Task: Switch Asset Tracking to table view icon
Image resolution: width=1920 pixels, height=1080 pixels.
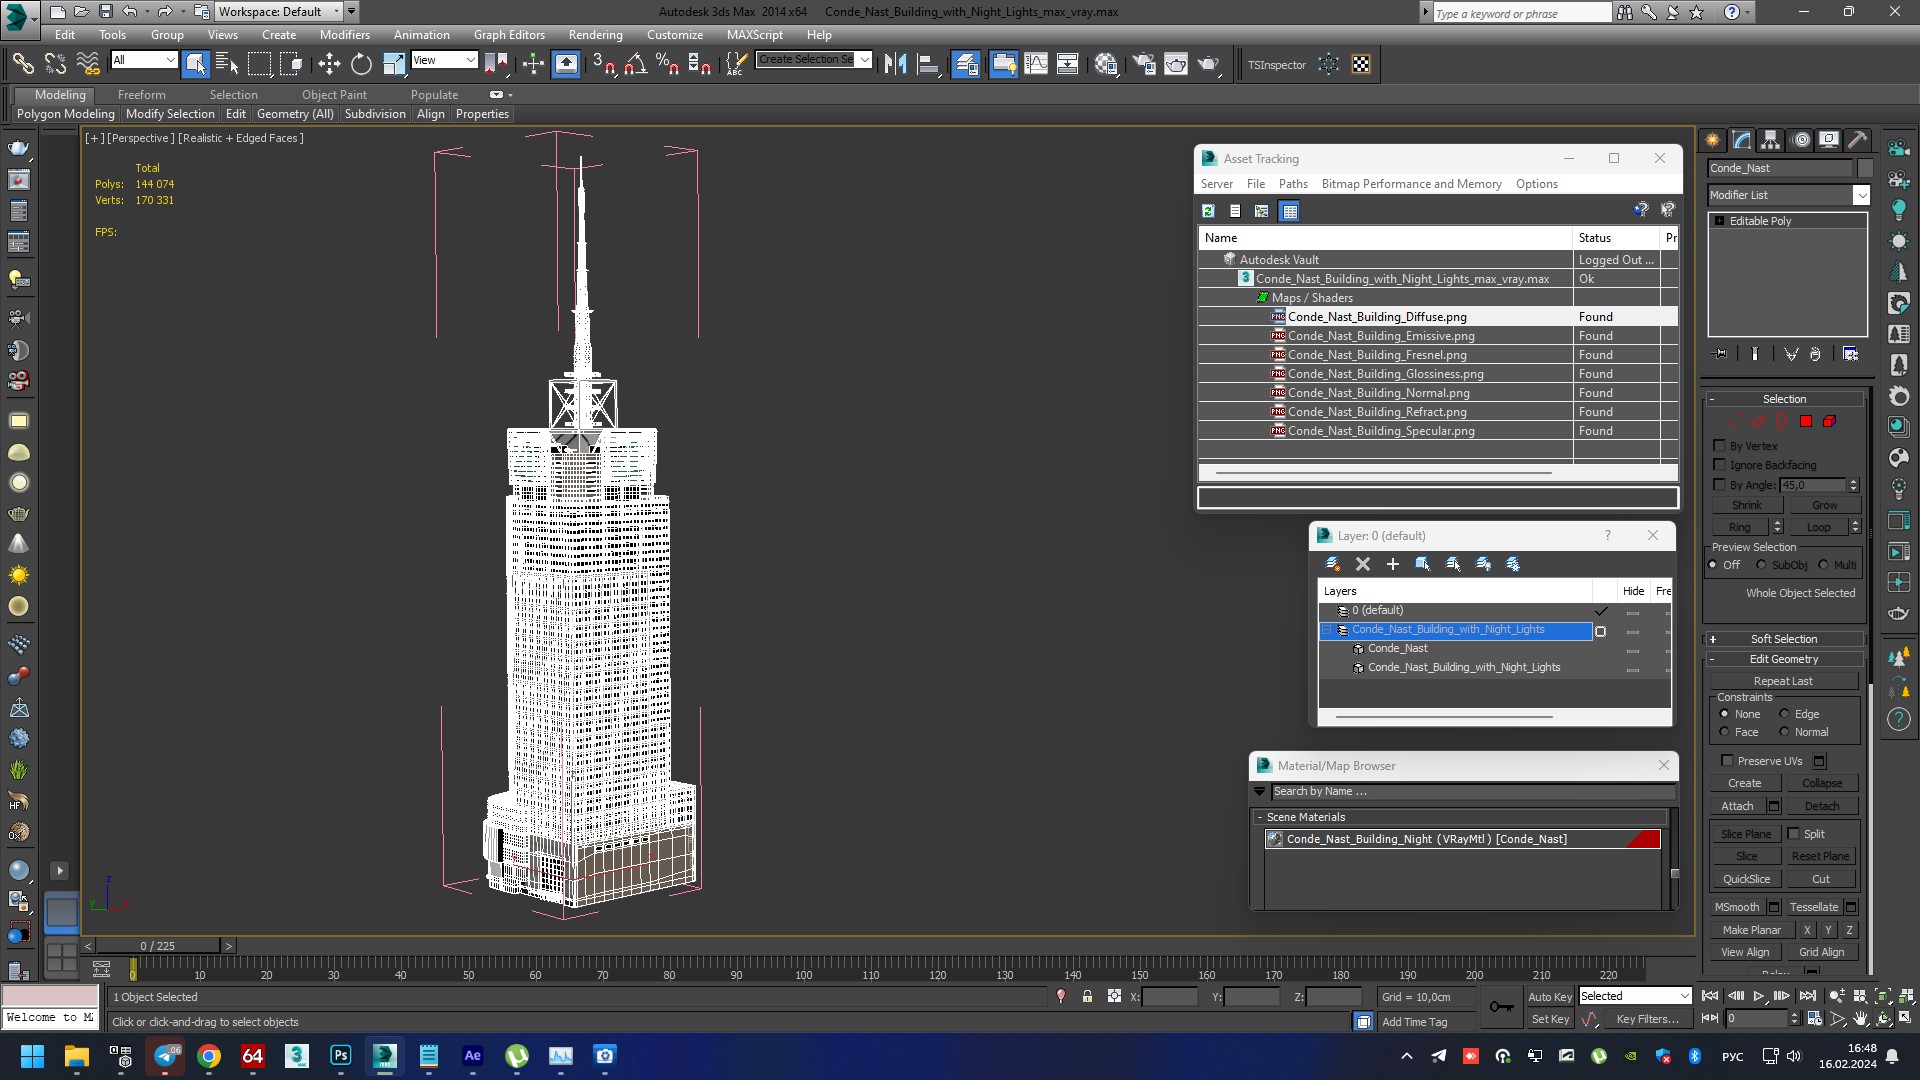Action: [1289, 211]
